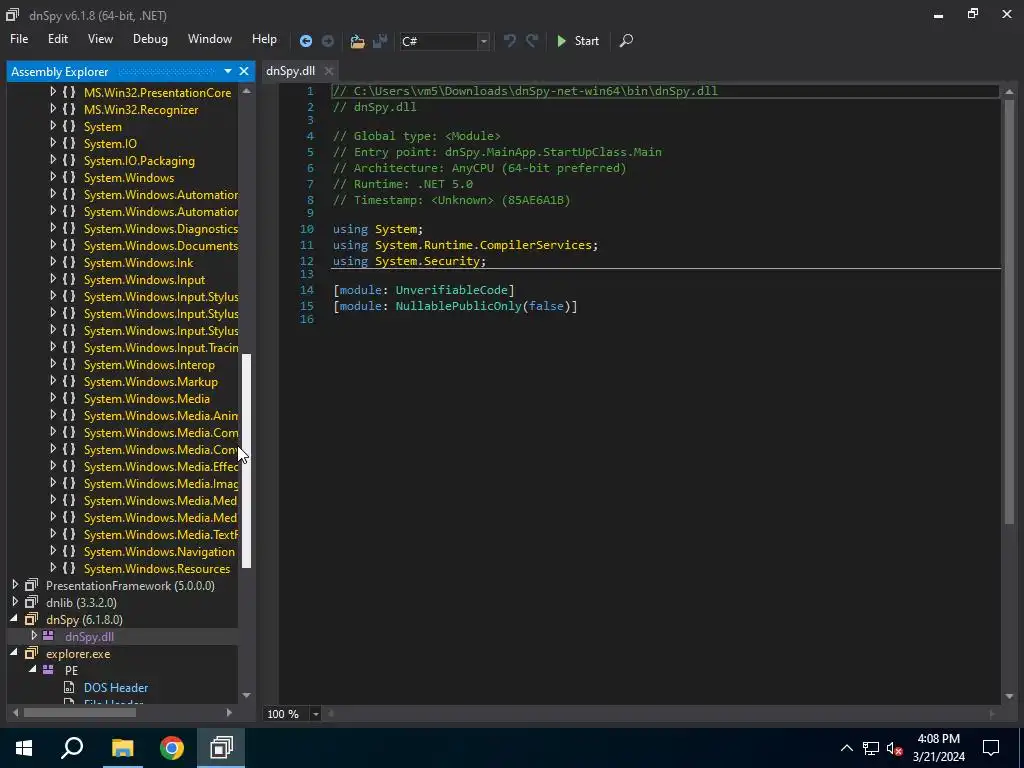Open the View menu
Viewport: 1024px width, 768px height.
(x=100, y=39)
